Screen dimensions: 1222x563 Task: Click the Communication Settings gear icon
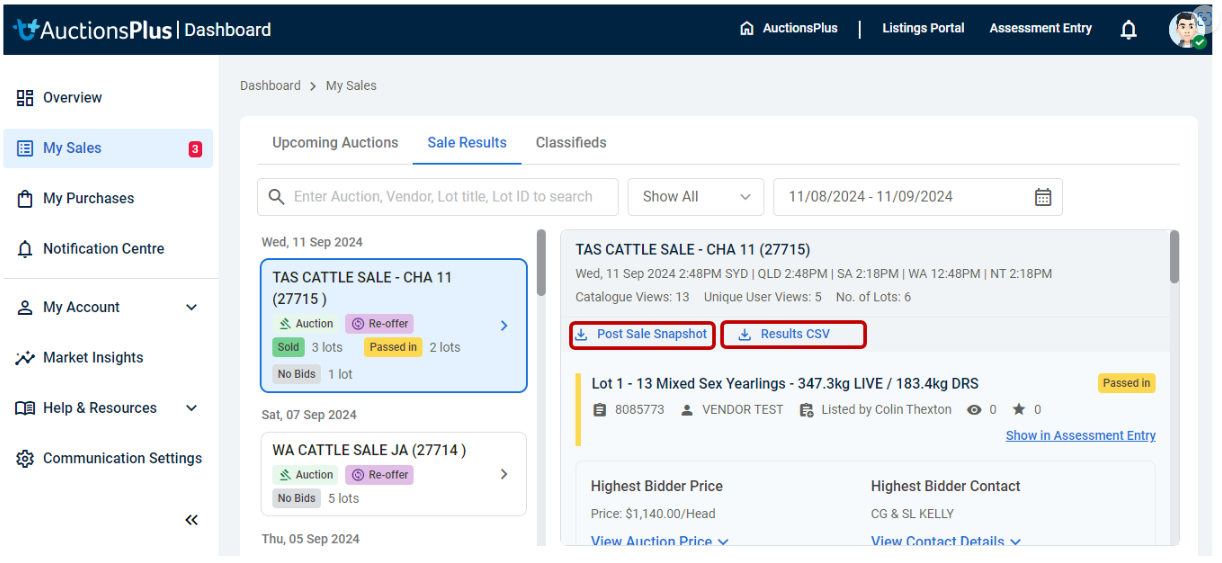25,459
